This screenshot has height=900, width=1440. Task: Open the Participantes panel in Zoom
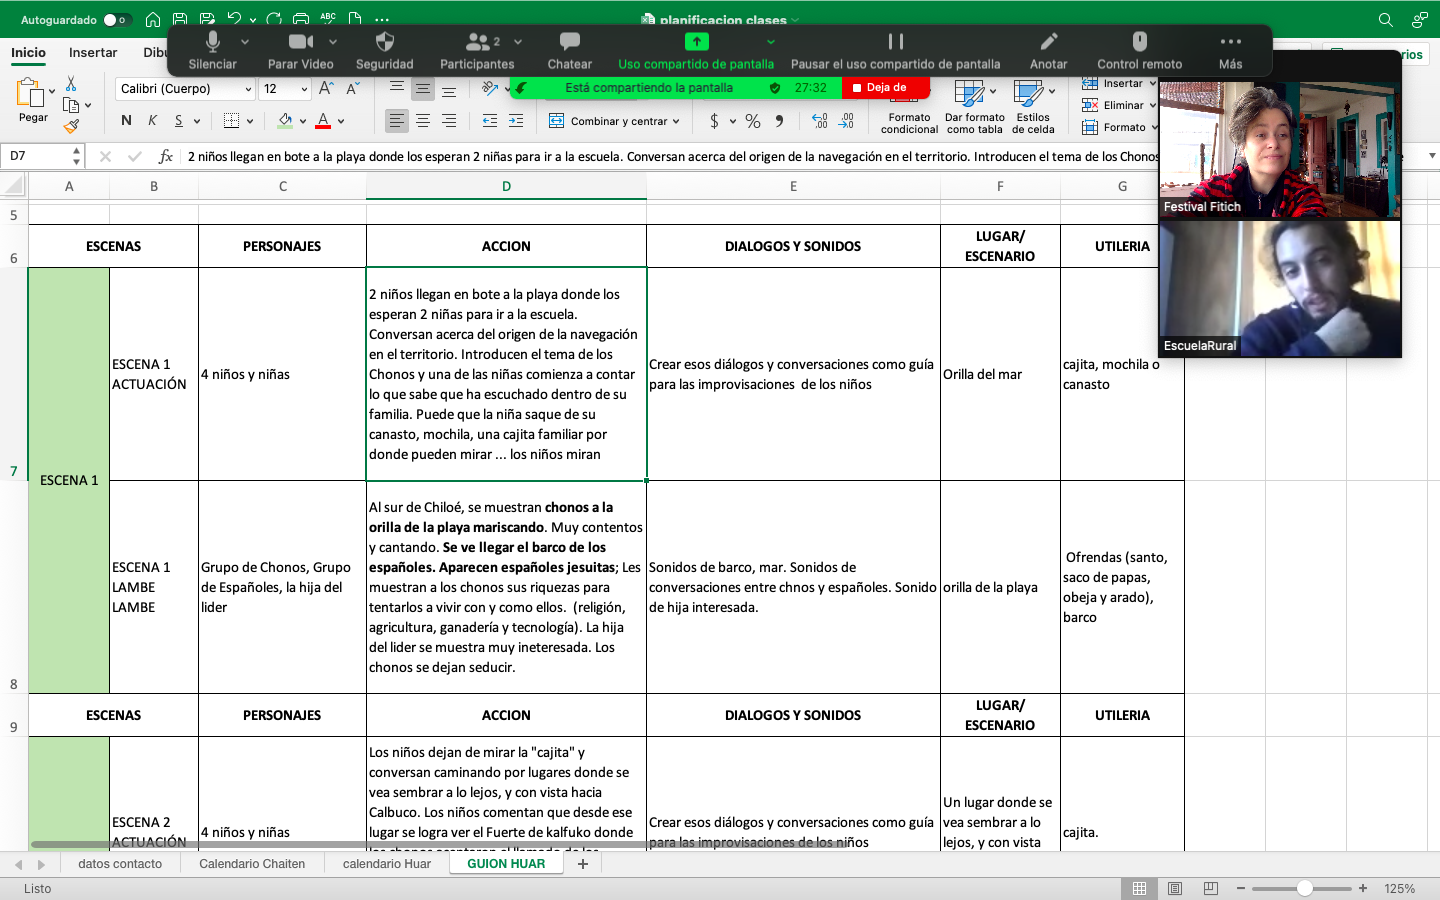click(x=477, y=51)
